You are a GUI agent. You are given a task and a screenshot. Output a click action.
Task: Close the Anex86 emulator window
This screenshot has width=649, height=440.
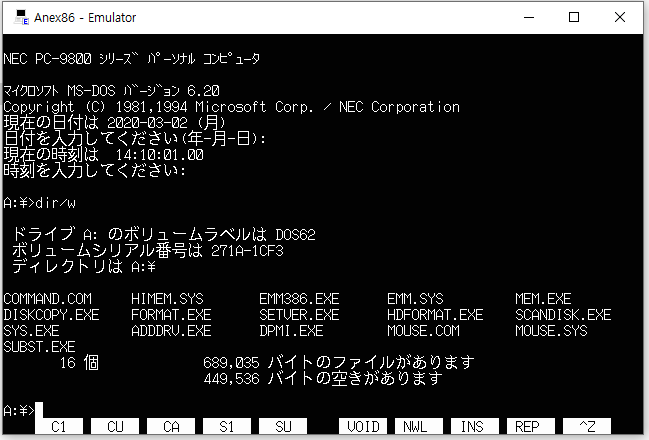coord(620,17)
